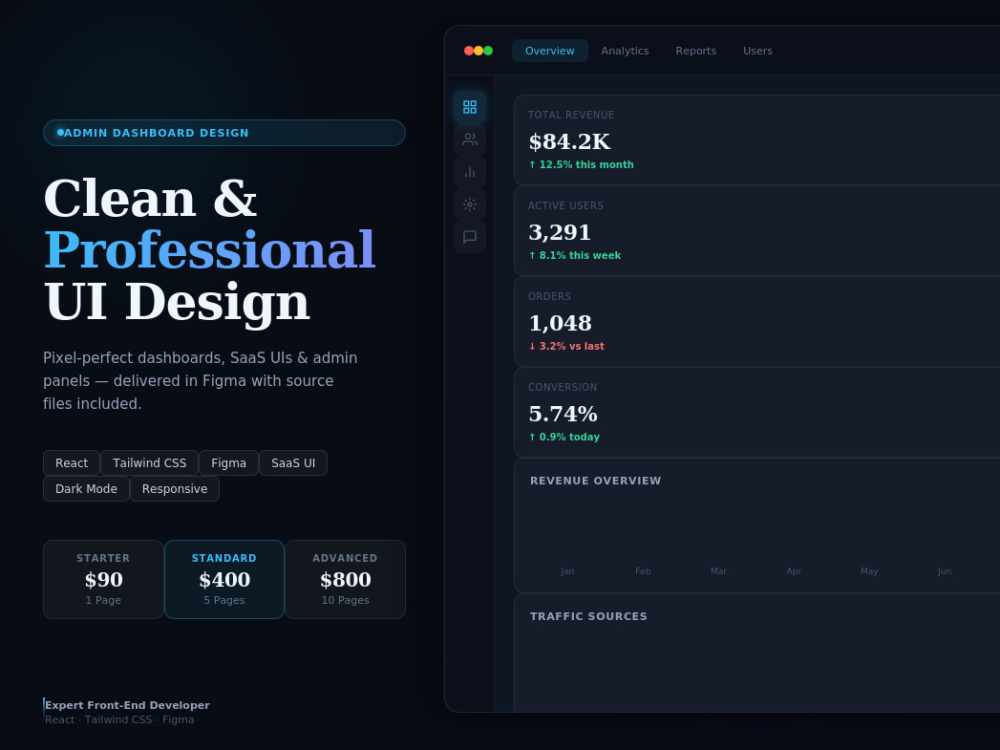Open the Users tab
The height and width of the screenshot is (750, 1000).
758,51
